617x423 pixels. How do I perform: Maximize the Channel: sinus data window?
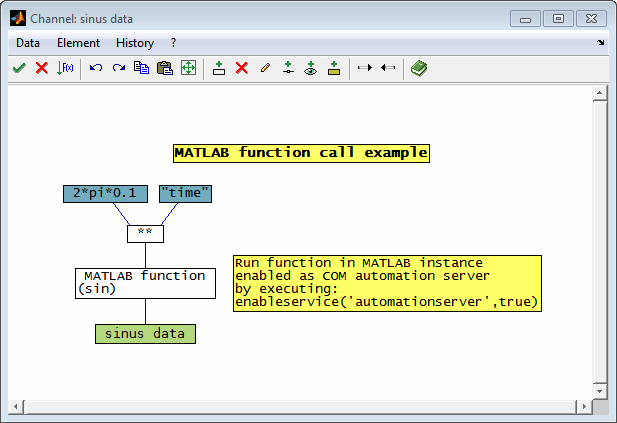click(558, 19)
